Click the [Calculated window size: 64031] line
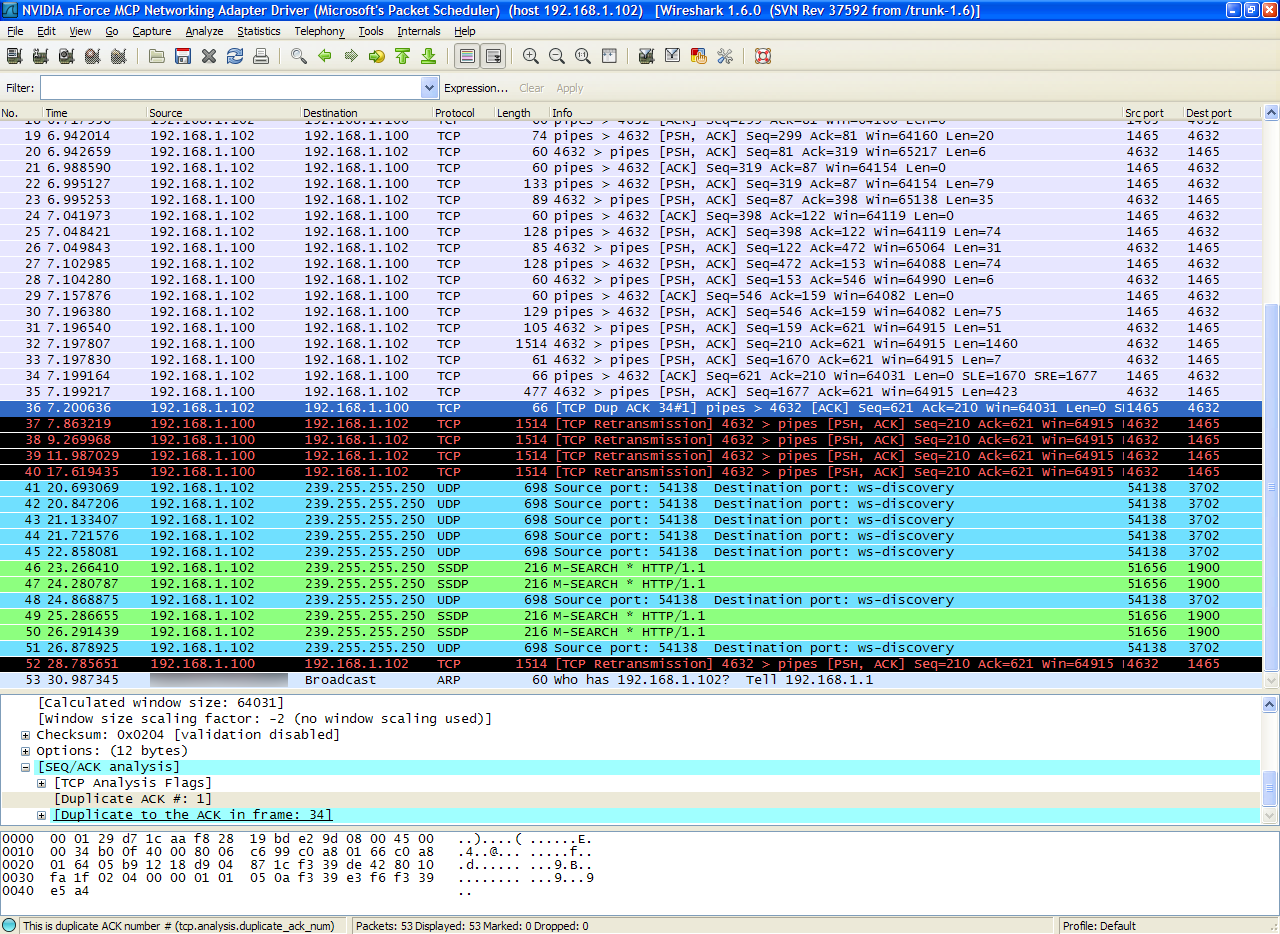Viewport: 1280px width, 934px height. click(x=160, y=703)
